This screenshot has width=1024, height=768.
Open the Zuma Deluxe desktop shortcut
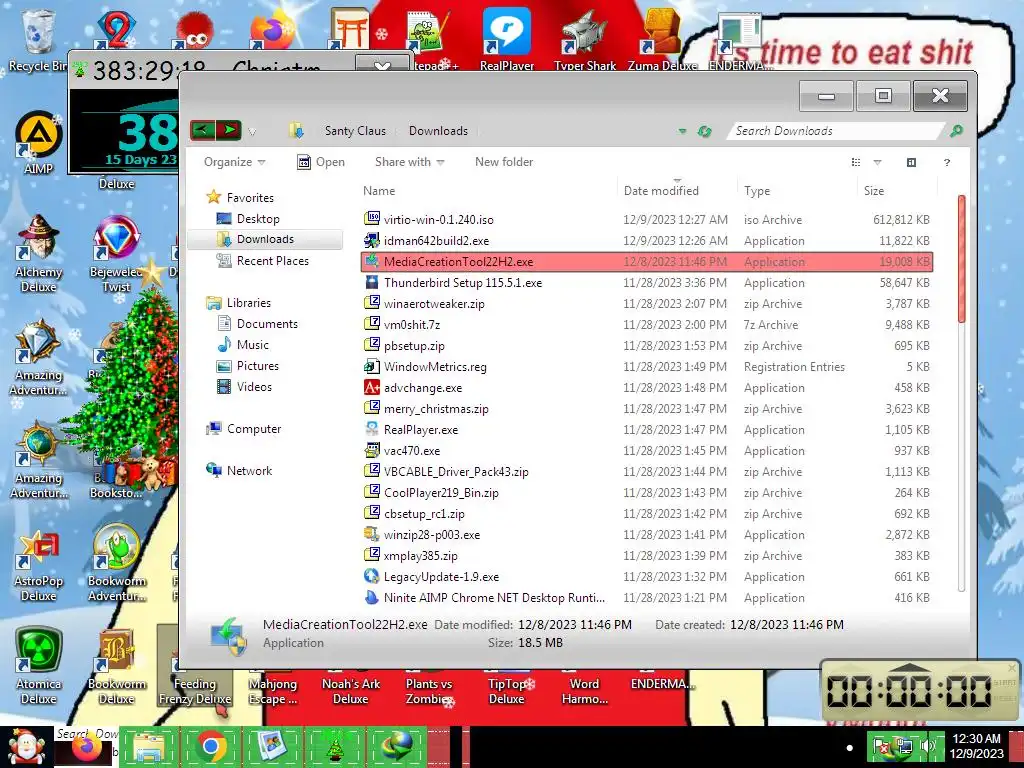(x=662, y=40)
